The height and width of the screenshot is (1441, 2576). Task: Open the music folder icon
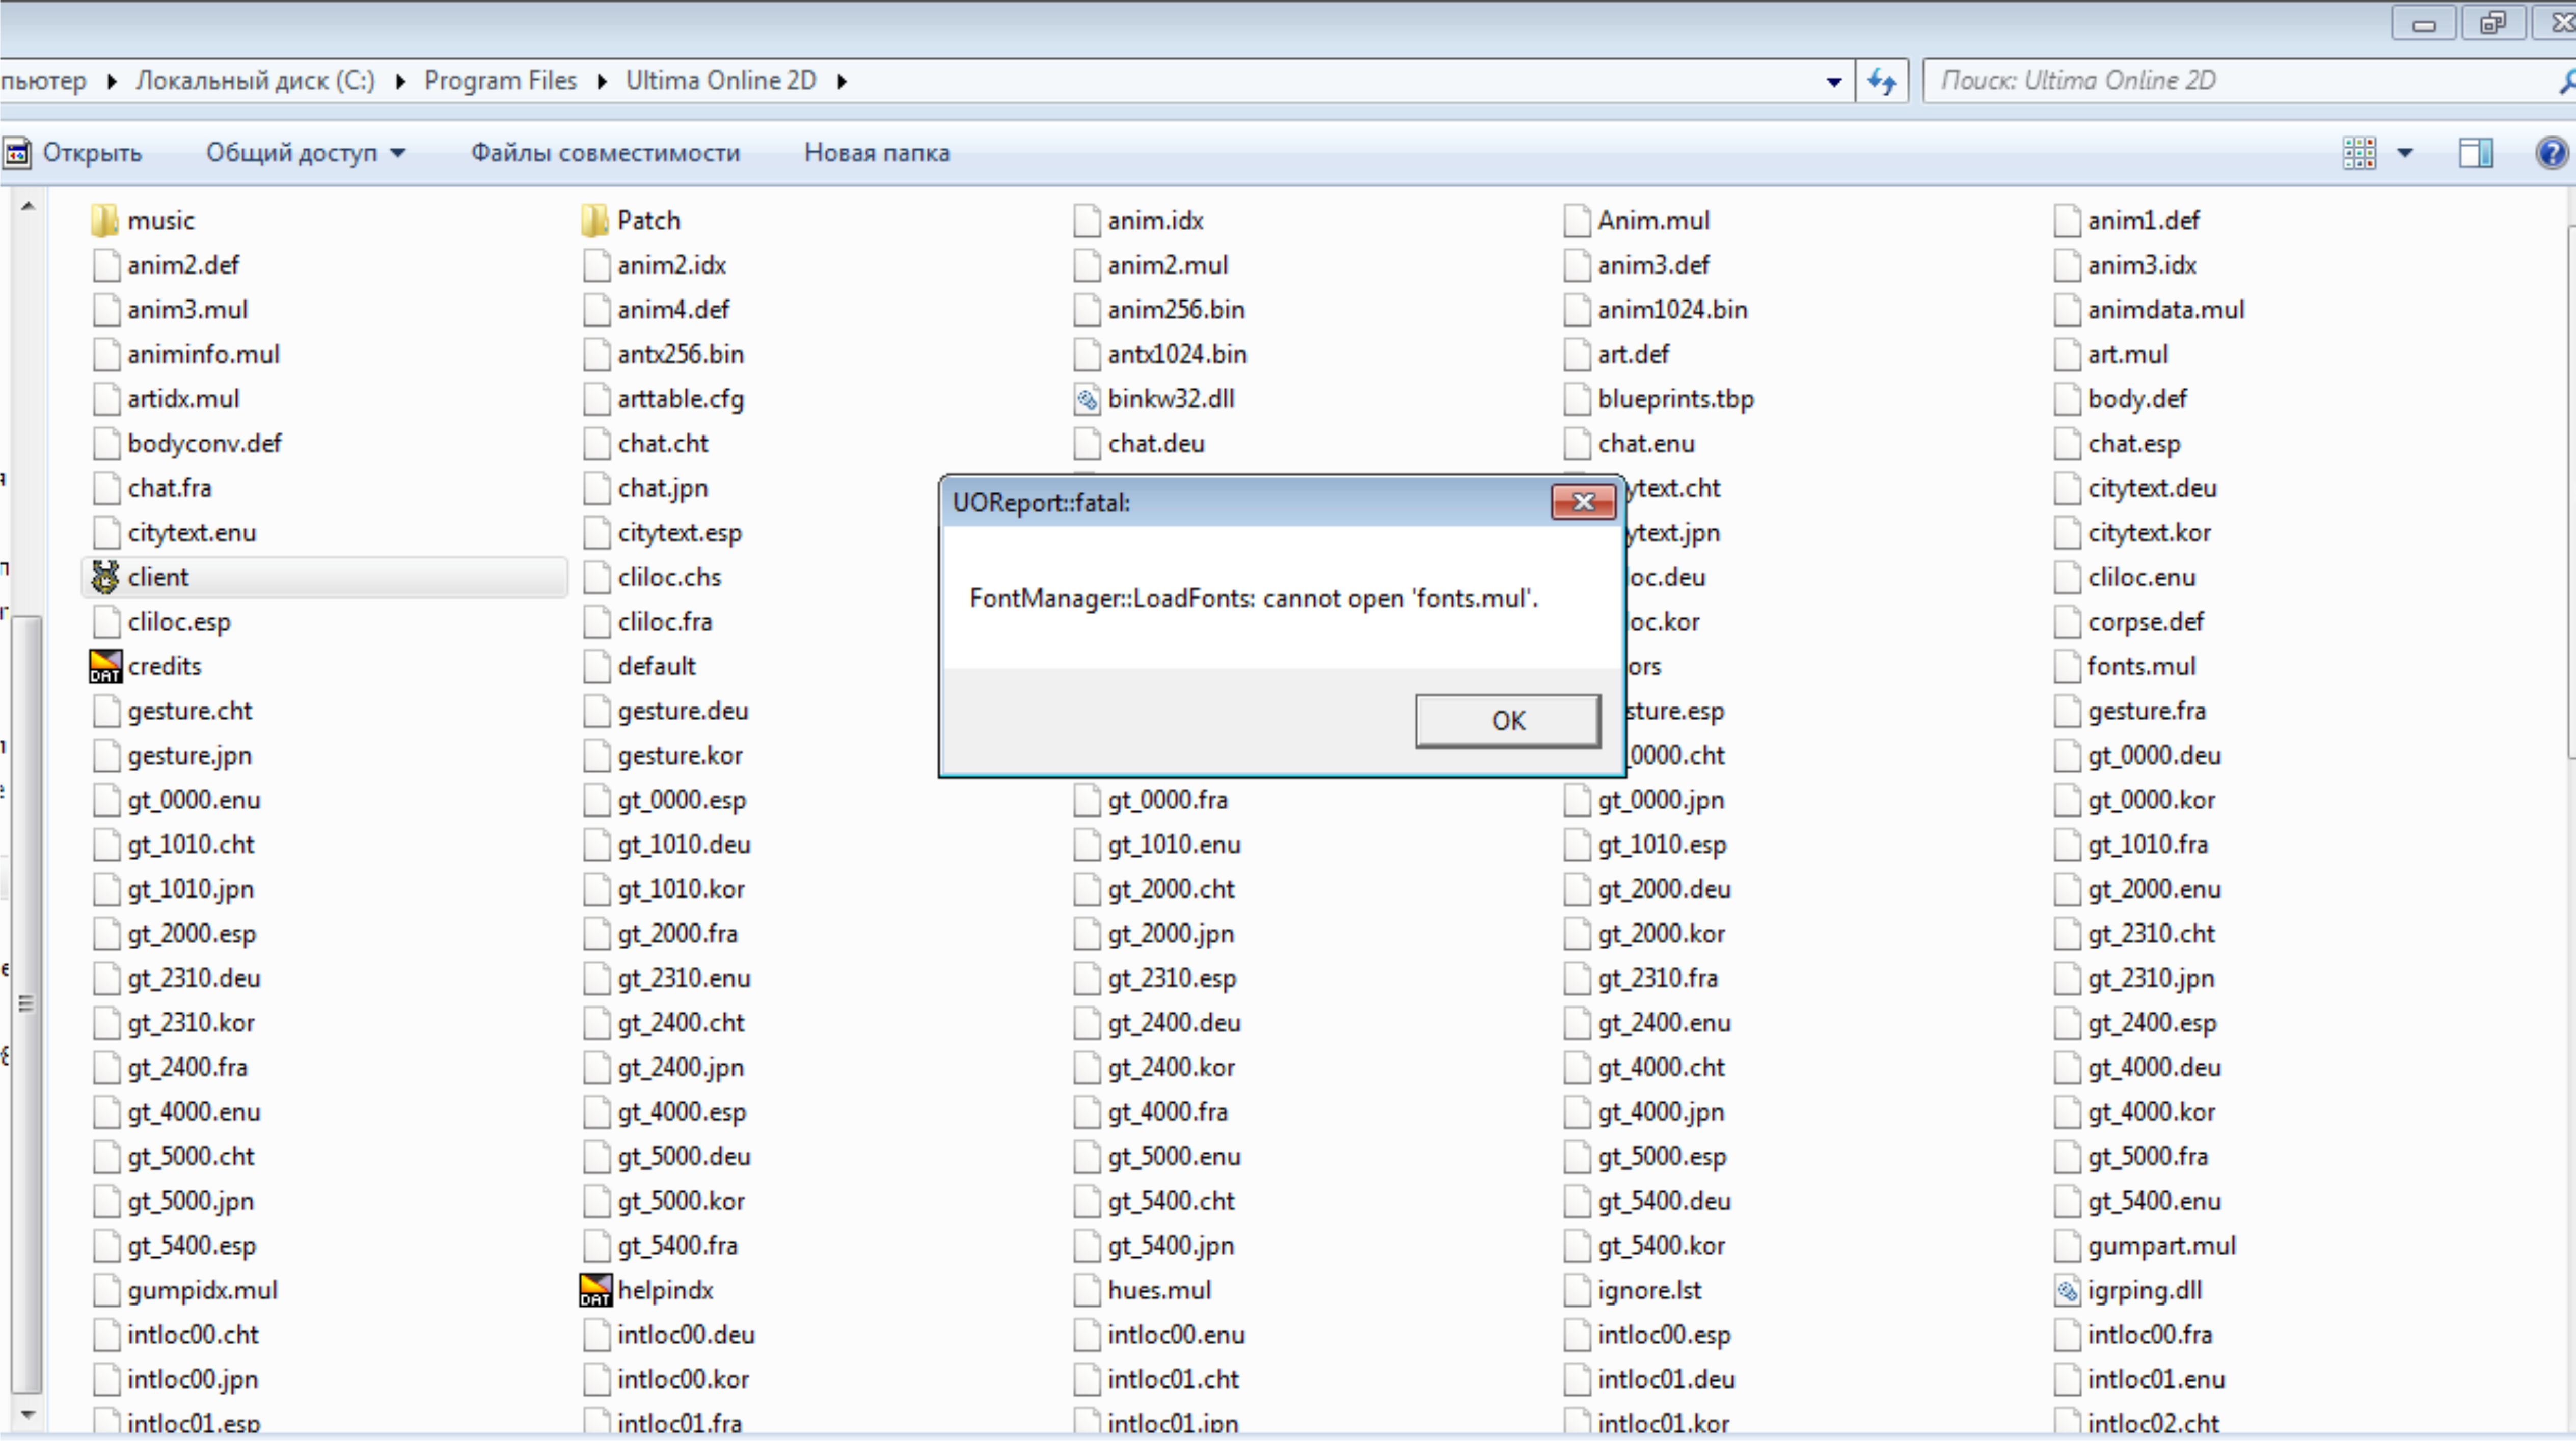(104, 220)
